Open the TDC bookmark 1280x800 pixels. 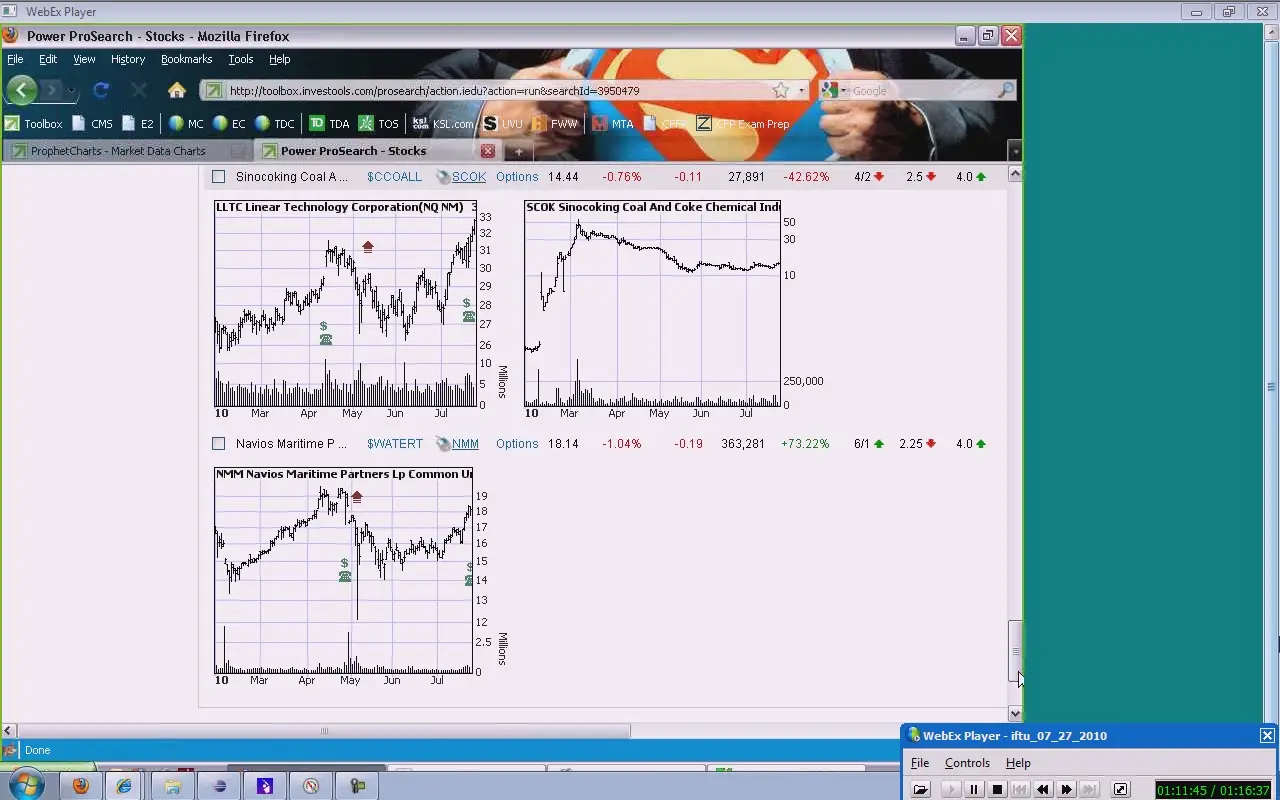[275, 124]
